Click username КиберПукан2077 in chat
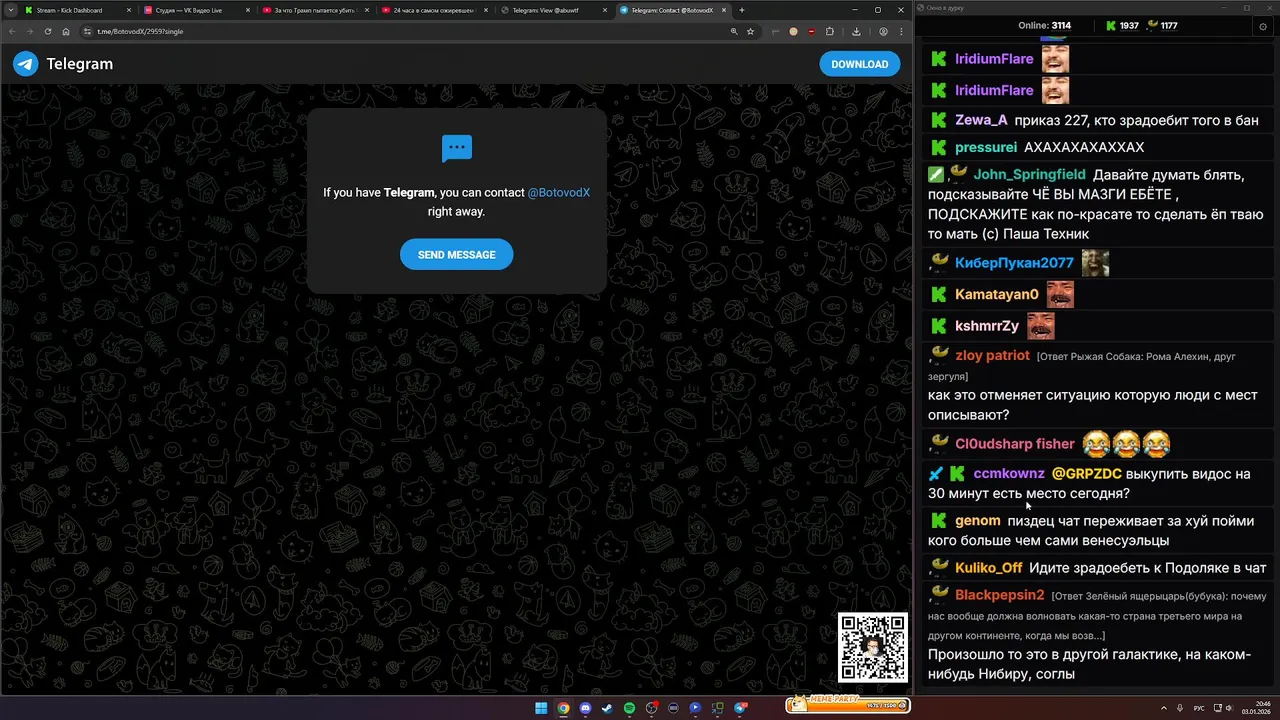Screen dimensions: 1280x720 pyautogui.click(x=1014, y=263)
